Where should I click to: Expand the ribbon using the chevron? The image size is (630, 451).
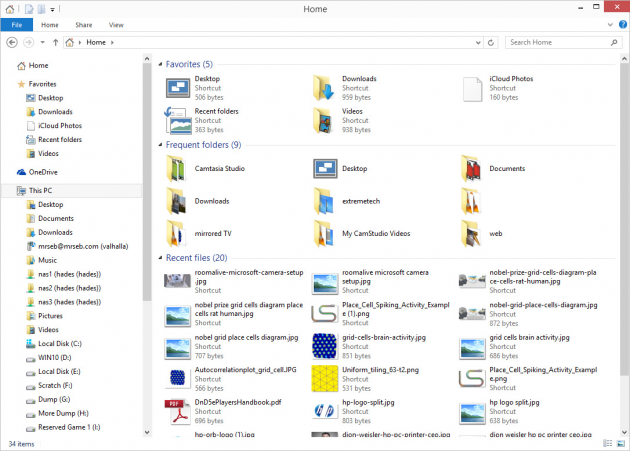[x=607, y=24]
